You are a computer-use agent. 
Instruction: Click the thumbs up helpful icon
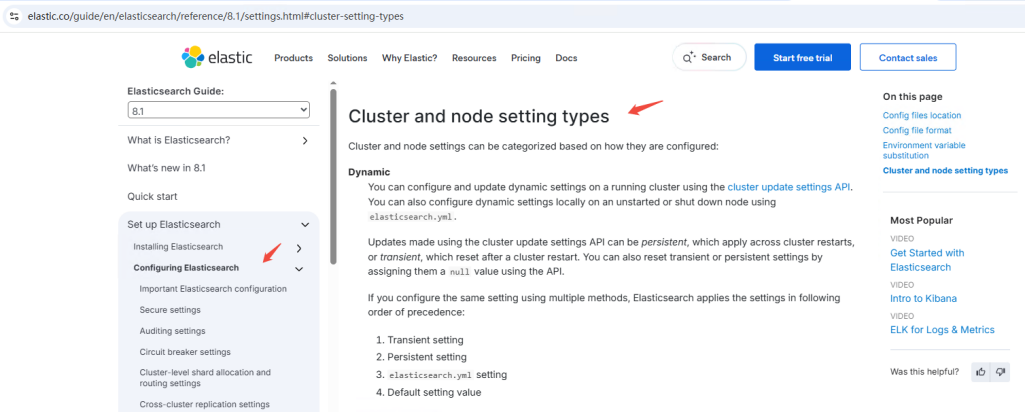[981, 372]
